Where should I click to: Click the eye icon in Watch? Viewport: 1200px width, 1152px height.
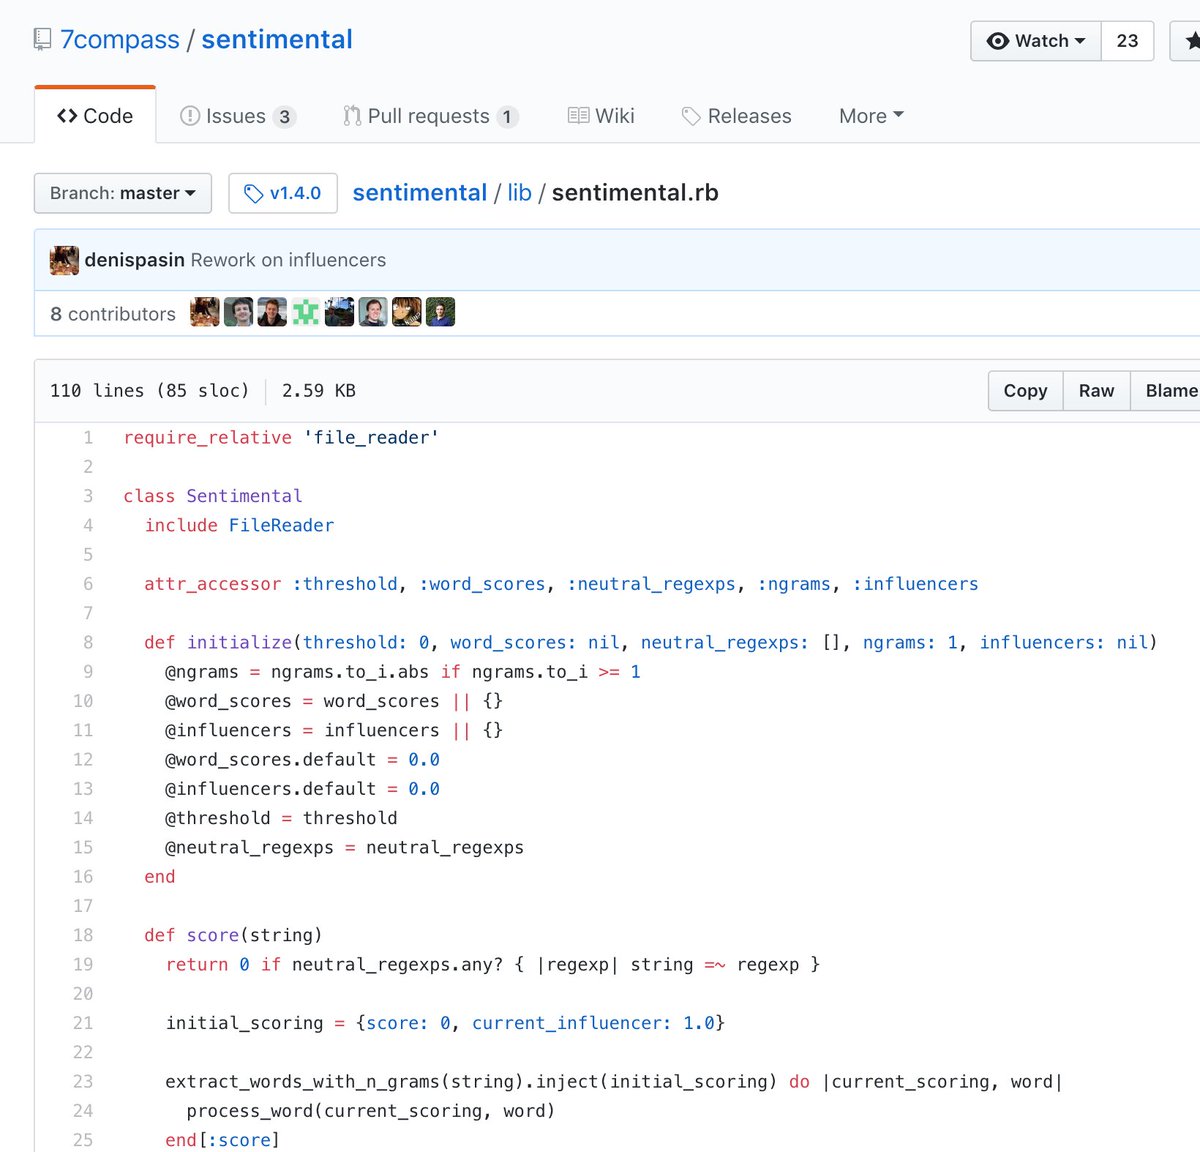pos(997,41)
